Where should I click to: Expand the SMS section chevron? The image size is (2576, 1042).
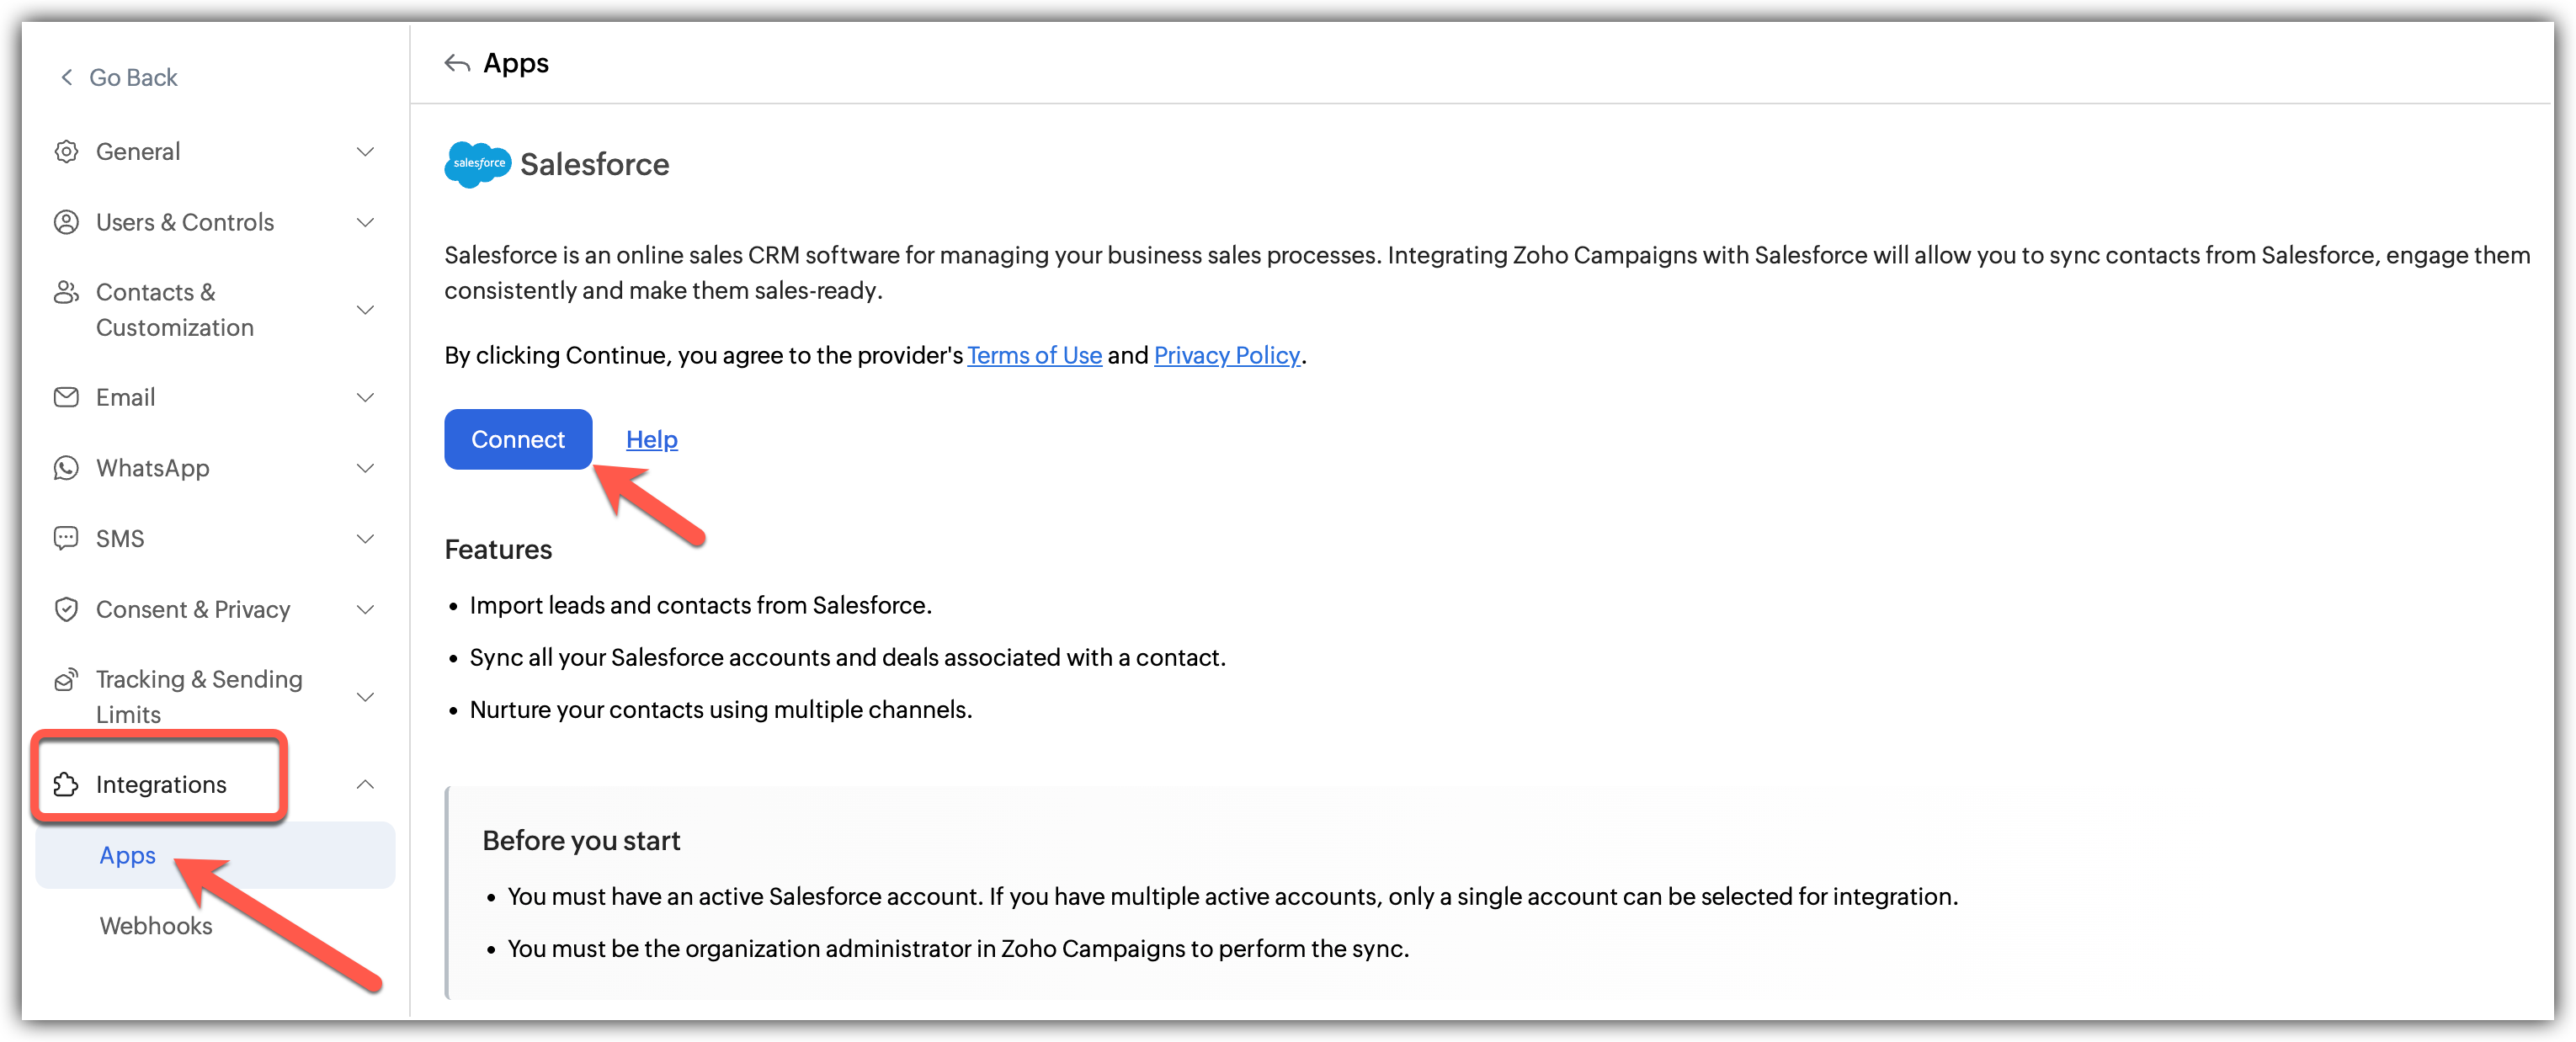coord(366,538)
